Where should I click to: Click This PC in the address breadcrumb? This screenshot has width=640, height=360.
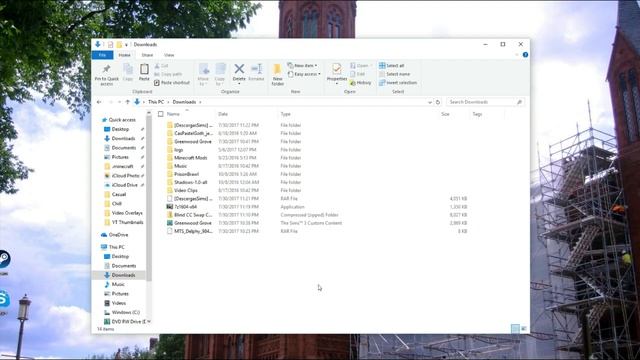click(156, 102)
